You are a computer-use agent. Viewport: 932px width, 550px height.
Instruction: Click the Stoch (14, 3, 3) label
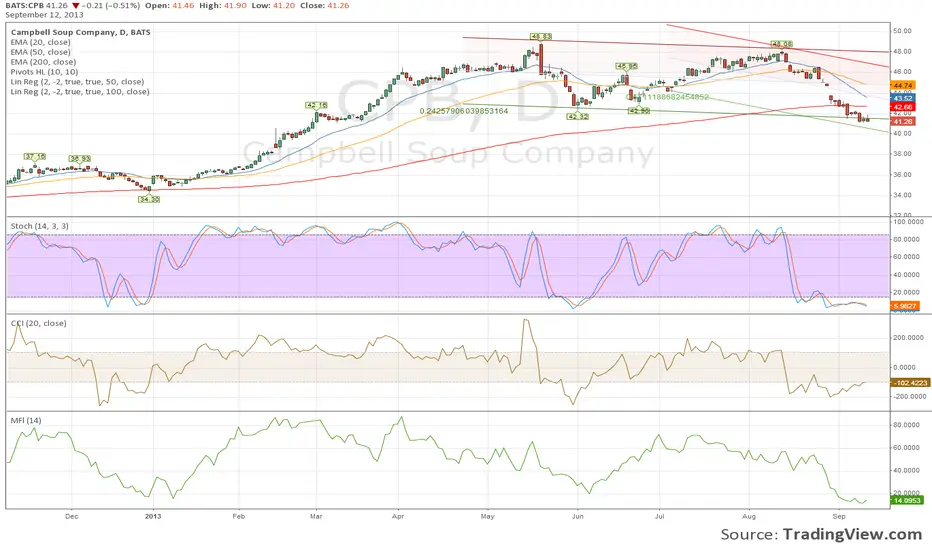tap(39, 226)
